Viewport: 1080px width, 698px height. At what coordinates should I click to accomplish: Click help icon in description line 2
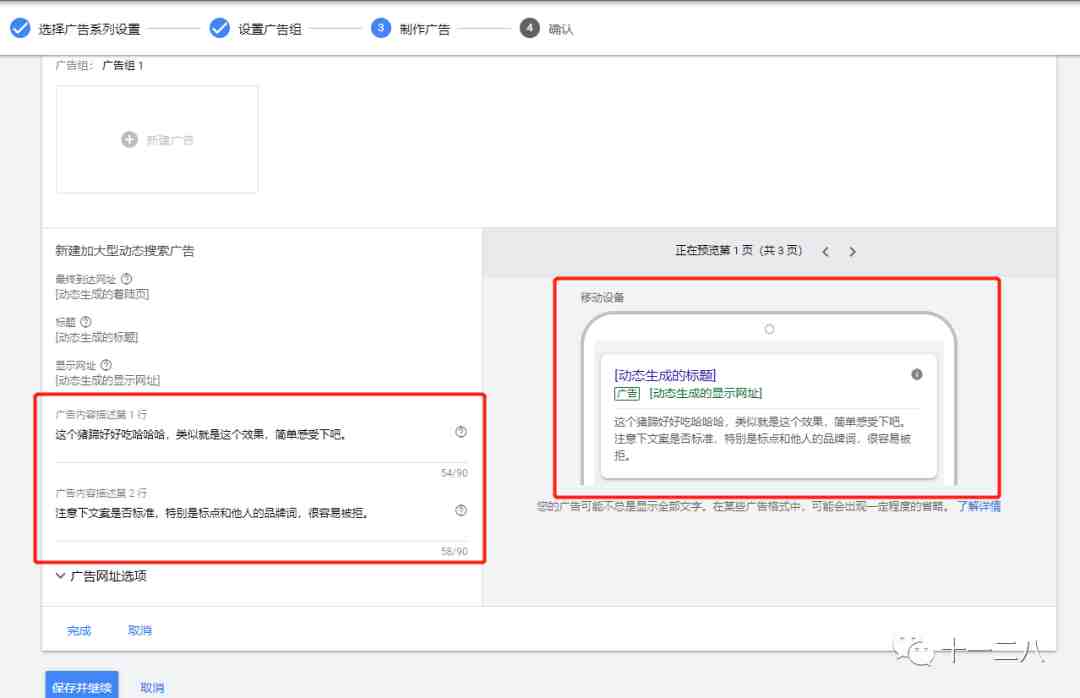coord(461,511)
